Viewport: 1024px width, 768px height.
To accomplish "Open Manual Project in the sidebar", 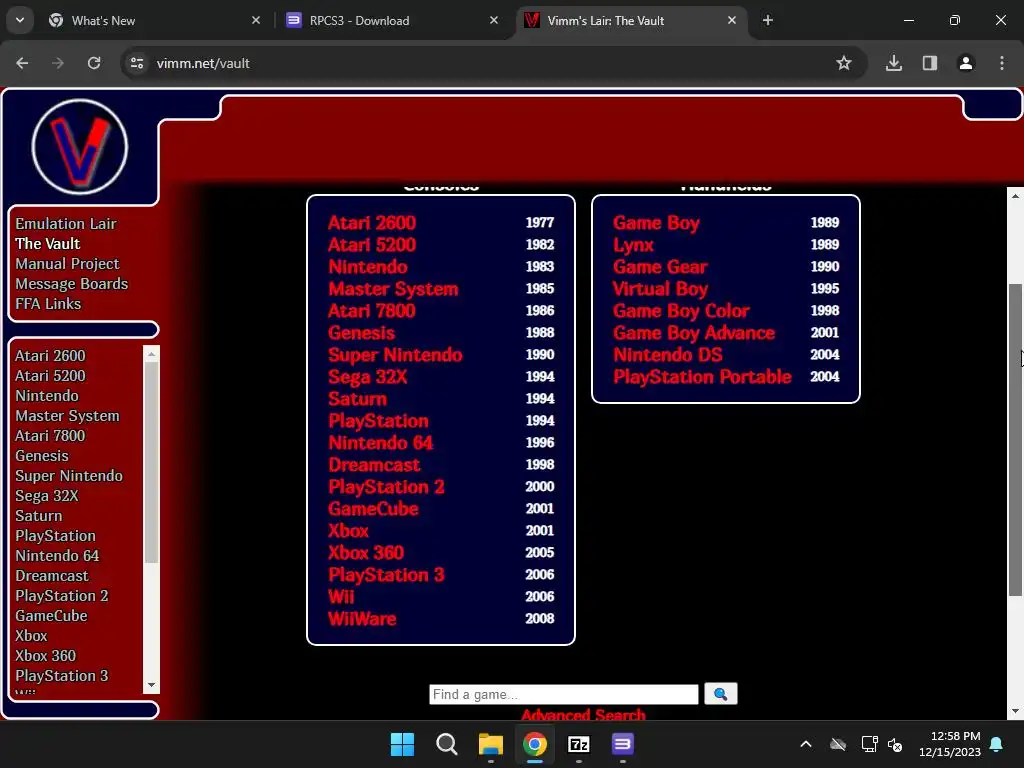I will [x=67, y=264].
